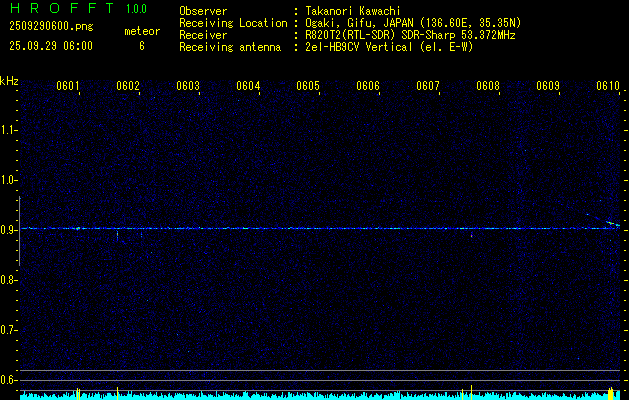Click the meteor label

point(142,31)
